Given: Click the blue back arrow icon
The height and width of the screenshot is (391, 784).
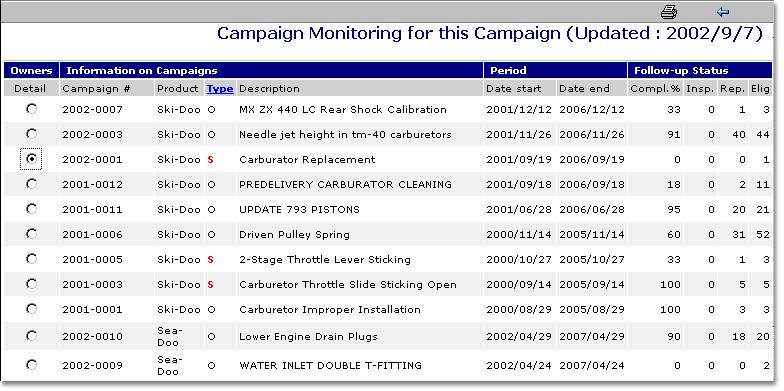Looking at the screenshot, I should [722, 12].
